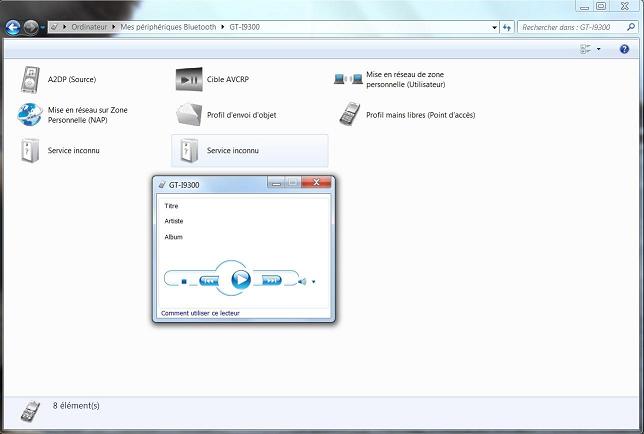Click the phone icon in the status bar
The height and width of the screenshot is (434, 644).
coord(30,411)
